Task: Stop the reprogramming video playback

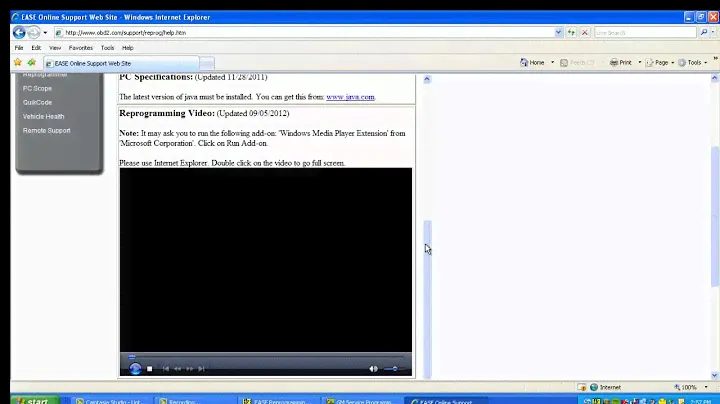Action: 150,369
